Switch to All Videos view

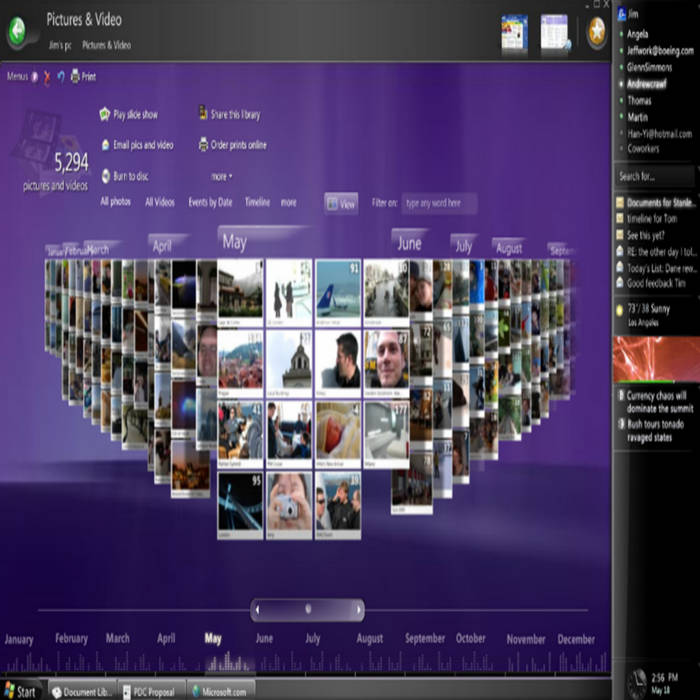tap(160, 202)
